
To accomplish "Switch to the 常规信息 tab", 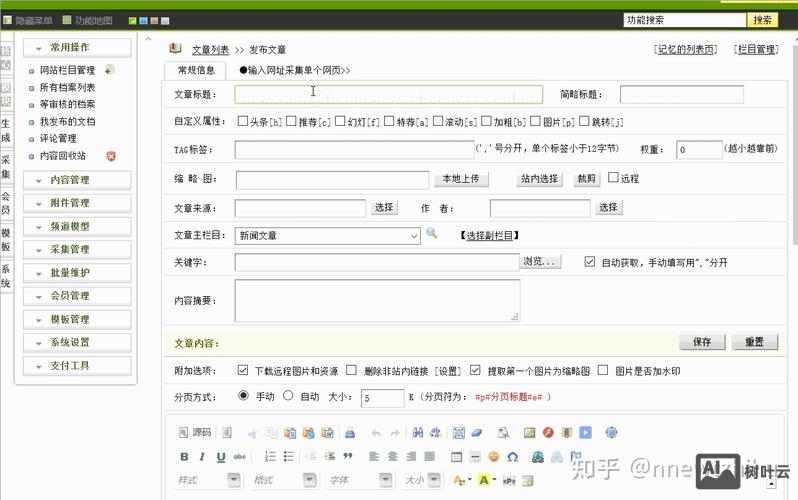I will (196, 70).
